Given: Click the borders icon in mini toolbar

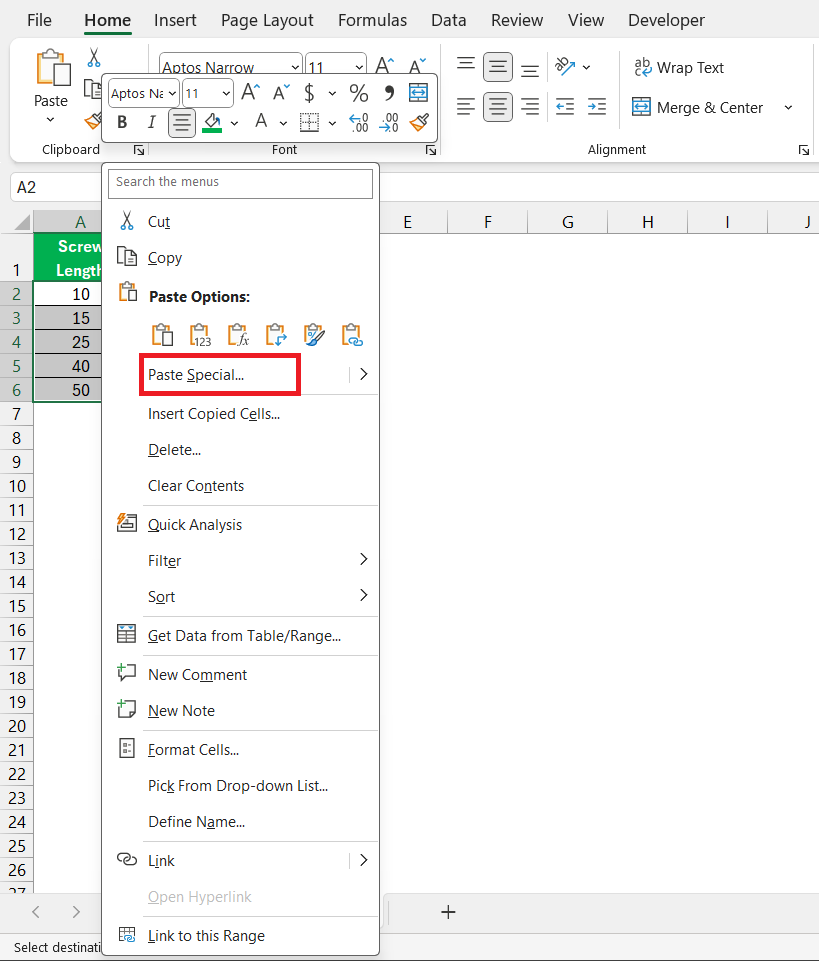Looking at the screenshot, I should point(309,123).
